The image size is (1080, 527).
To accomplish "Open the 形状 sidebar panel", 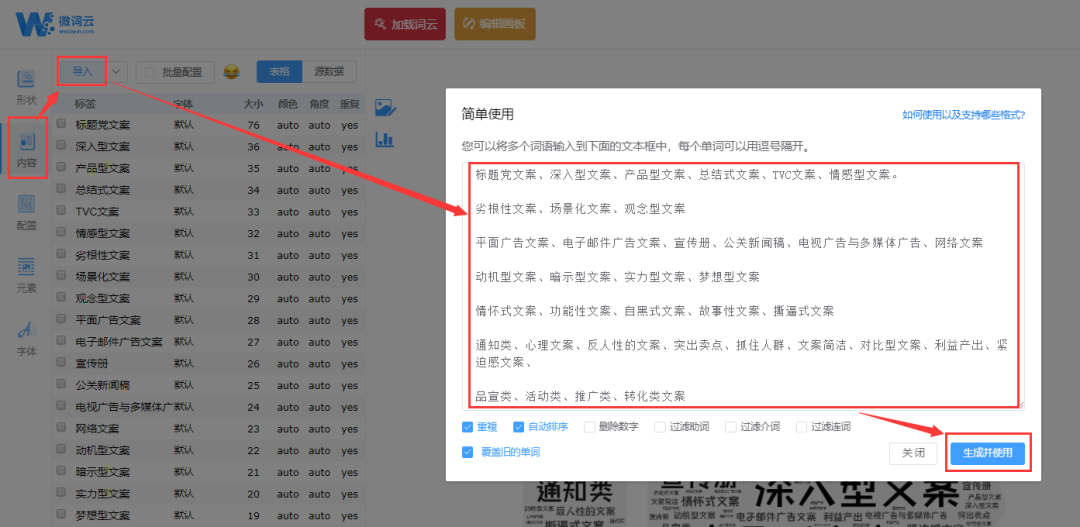I will point(26,87).
